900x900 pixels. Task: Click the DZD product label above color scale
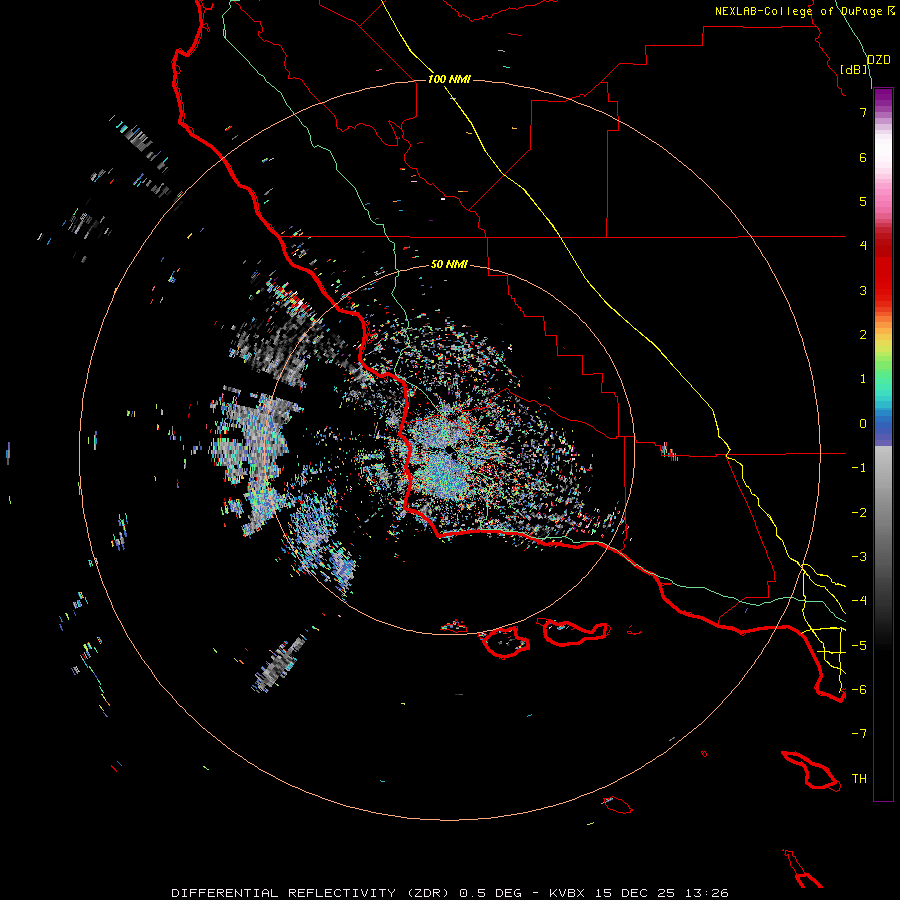pyautogui.click(x=879, y=60)
